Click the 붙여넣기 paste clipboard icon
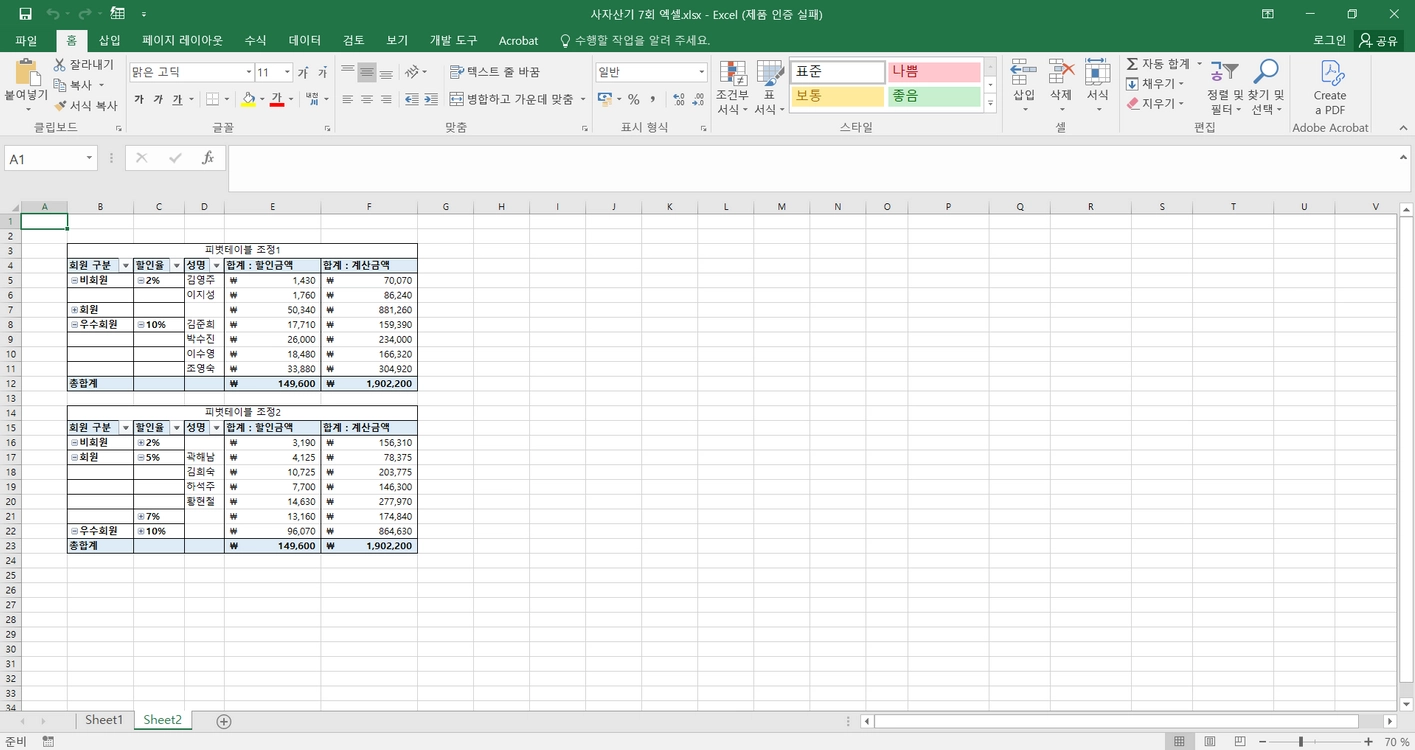 click(x=26, y=73)
